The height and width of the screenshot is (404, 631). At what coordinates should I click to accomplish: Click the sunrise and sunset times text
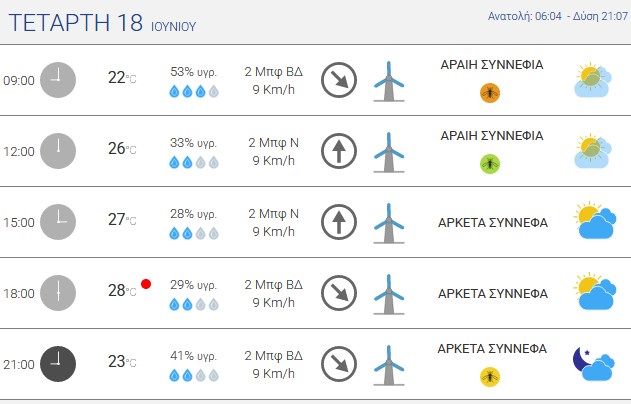tap(558, 16)
